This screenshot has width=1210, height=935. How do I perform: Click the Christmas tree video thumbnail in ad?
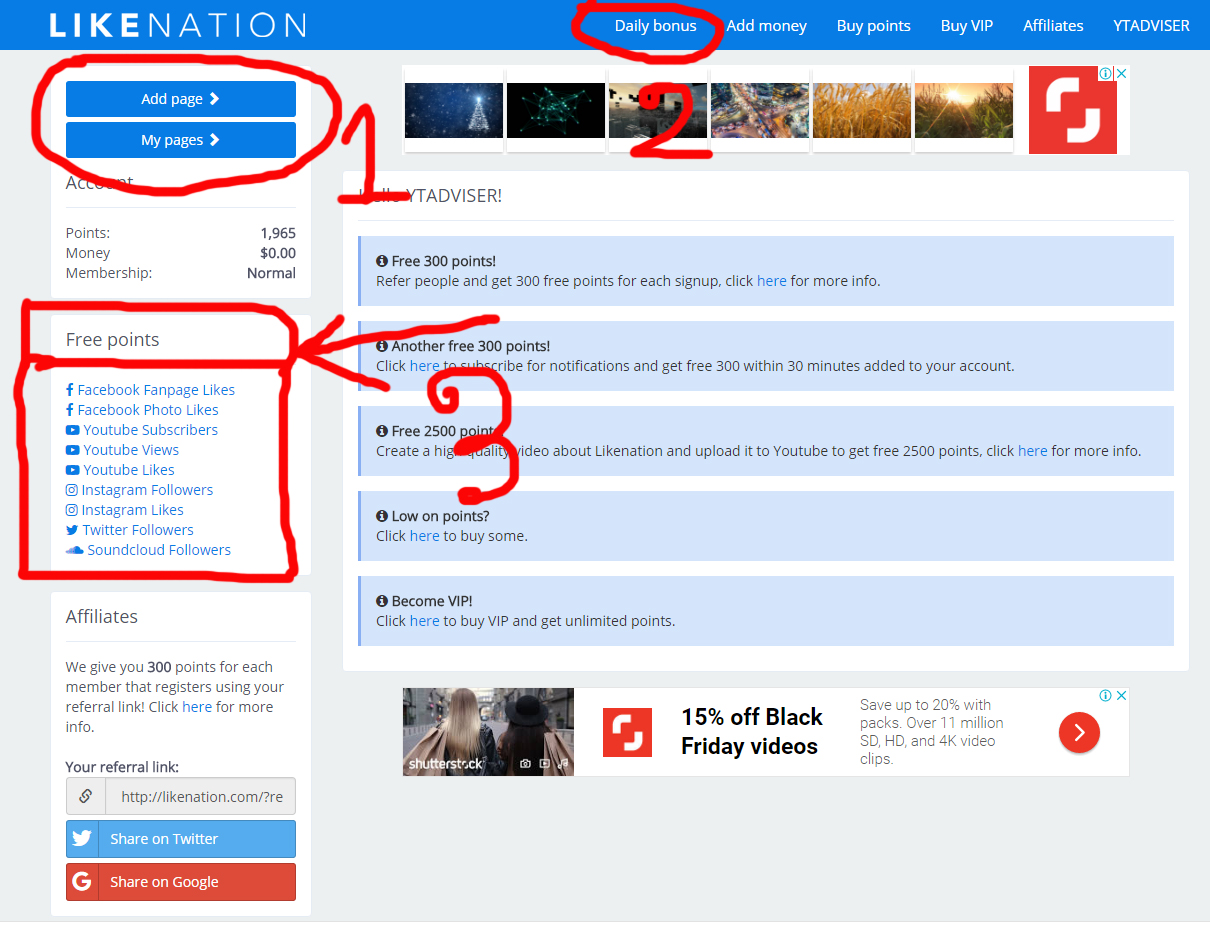454,110
